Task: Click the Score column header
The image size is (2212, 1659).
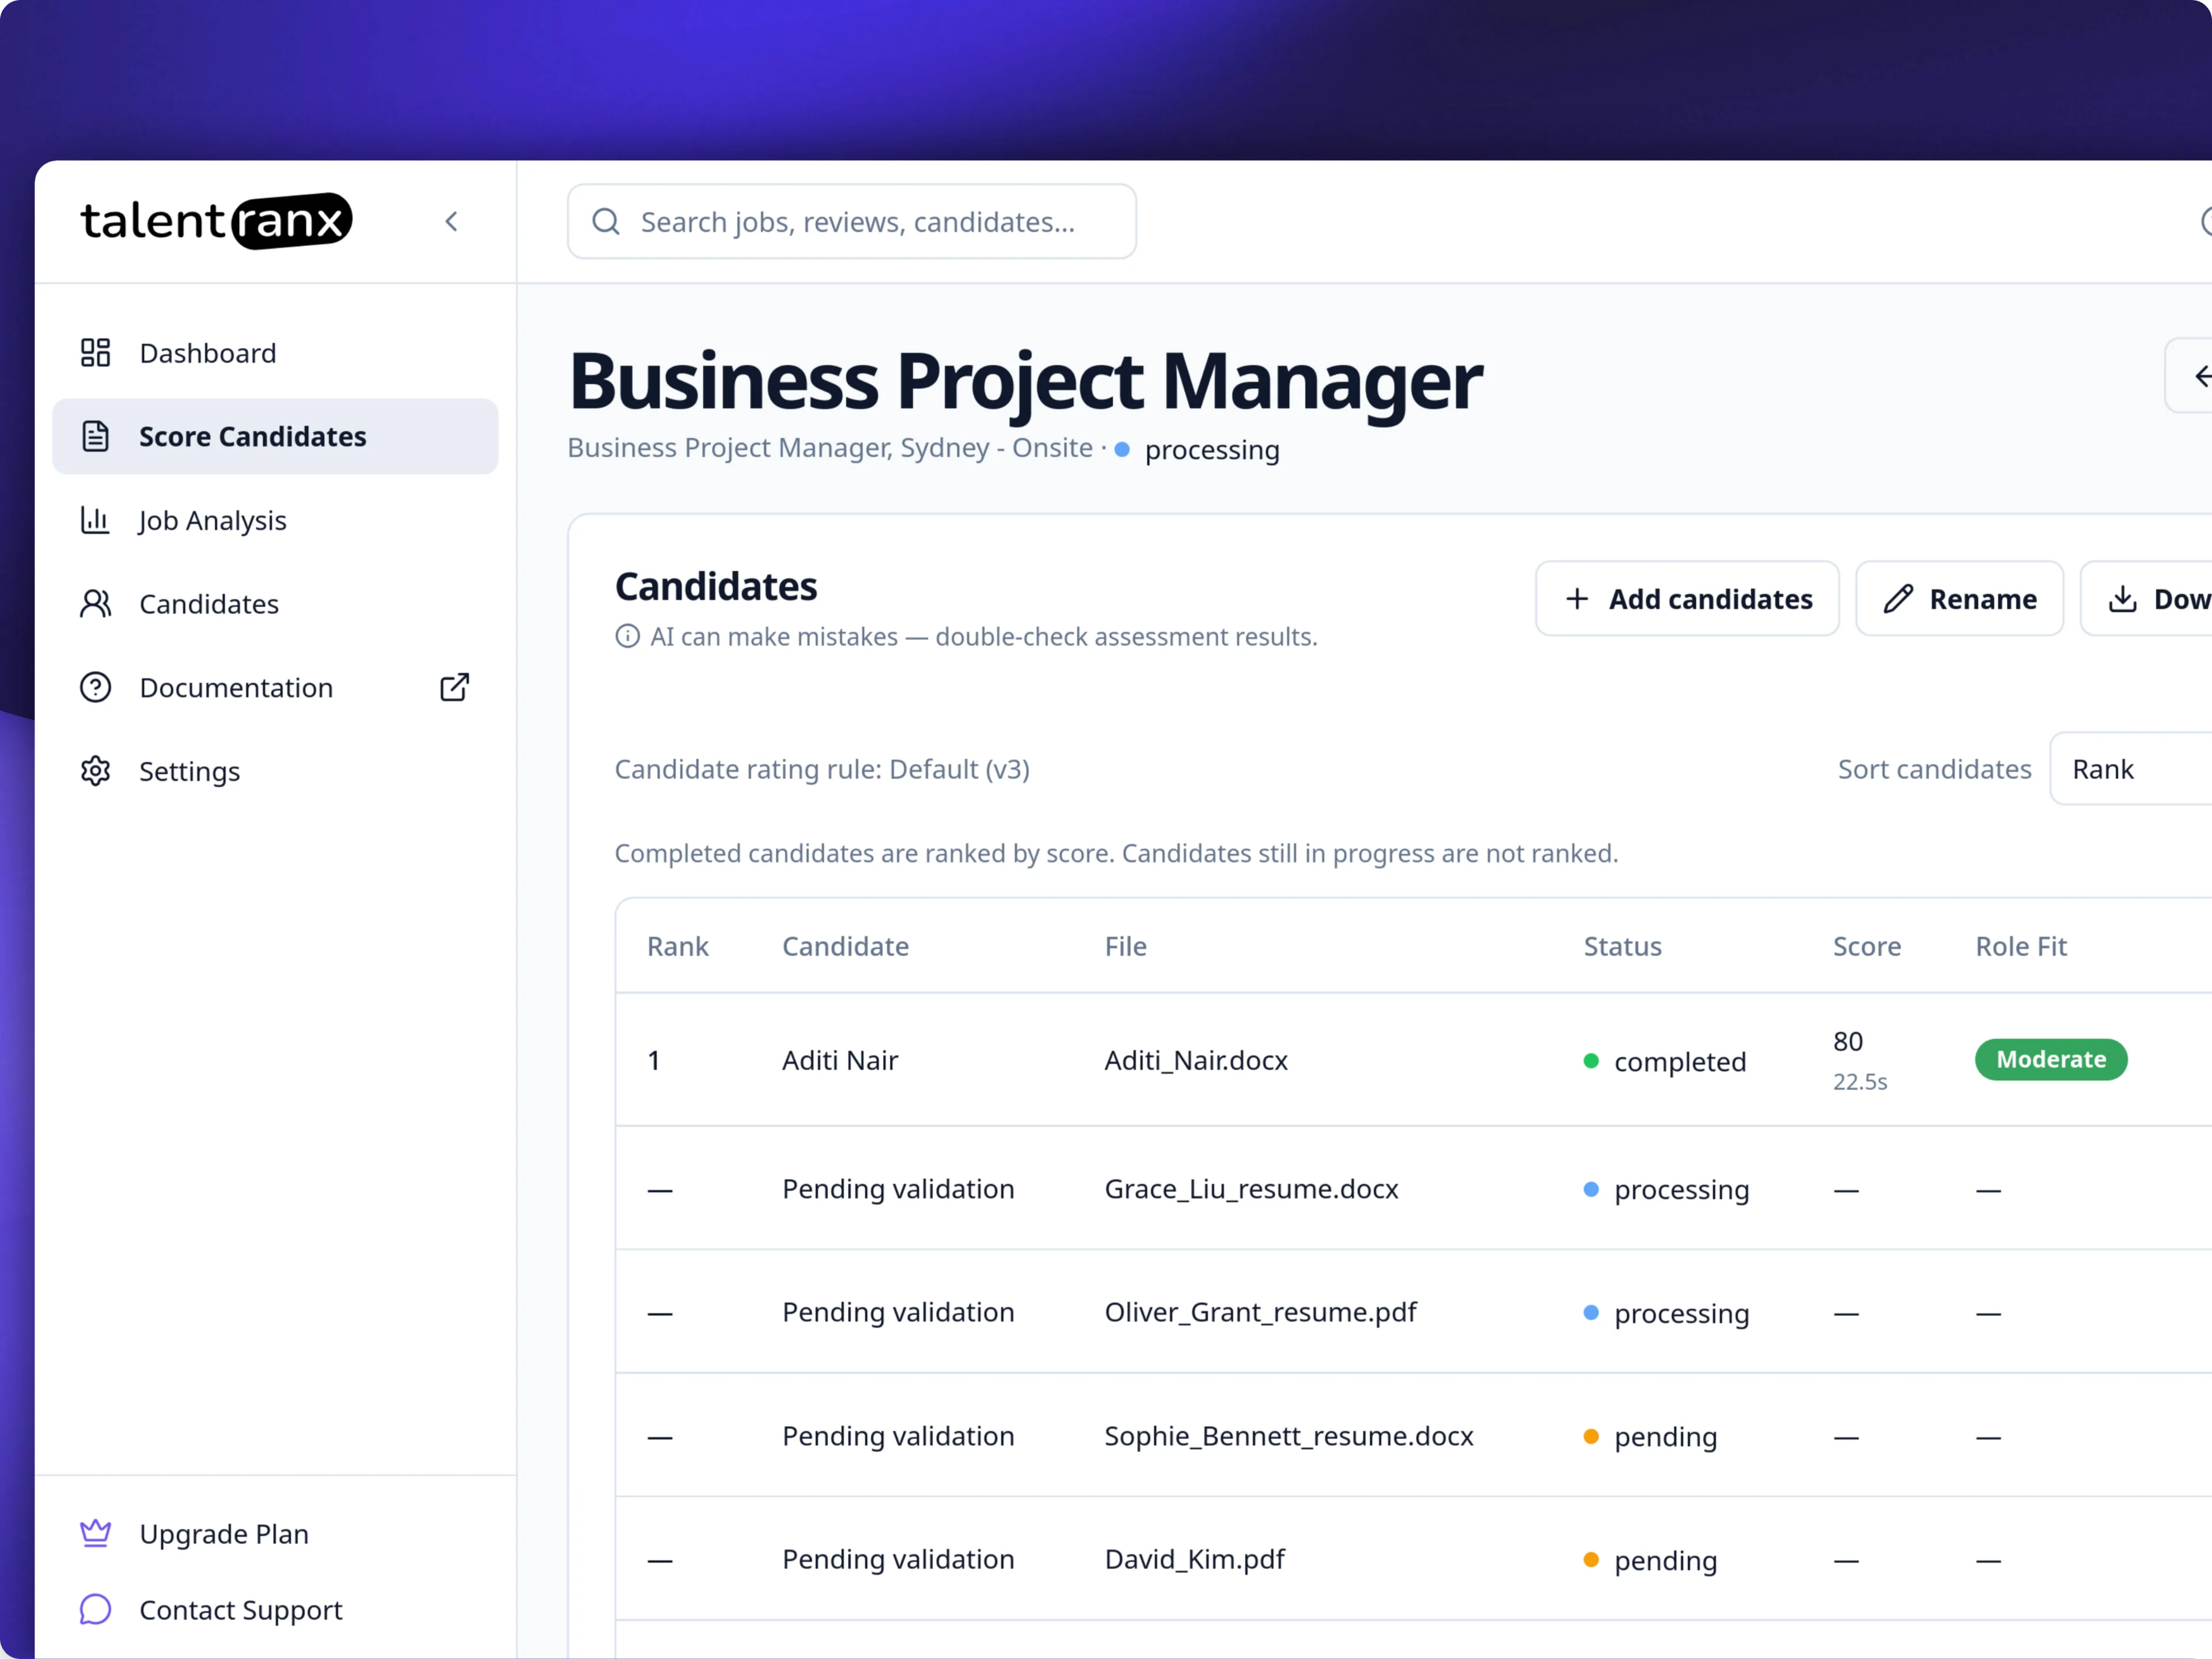Action: (1866, 947)
